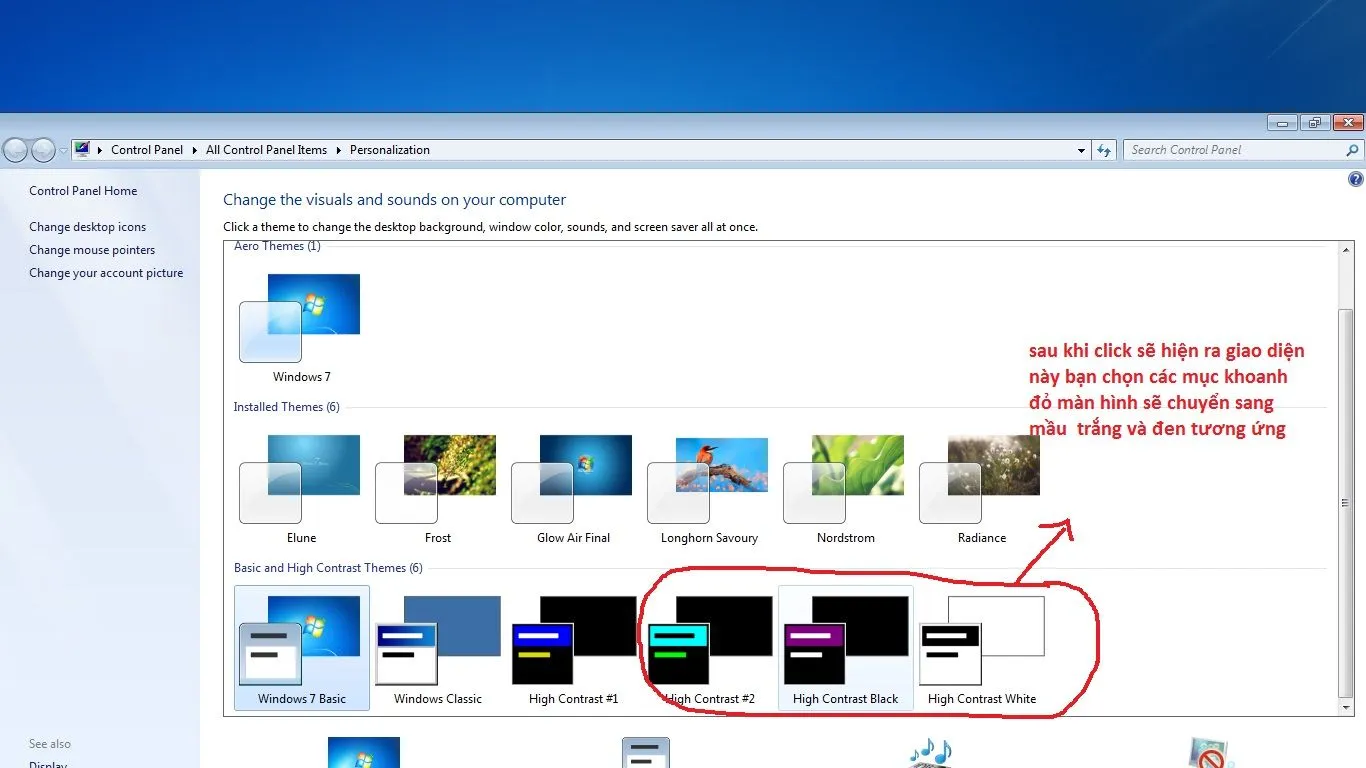The image size is (1366, 768).
Task: Open Change your account picture link
Action: click(106, 273)
